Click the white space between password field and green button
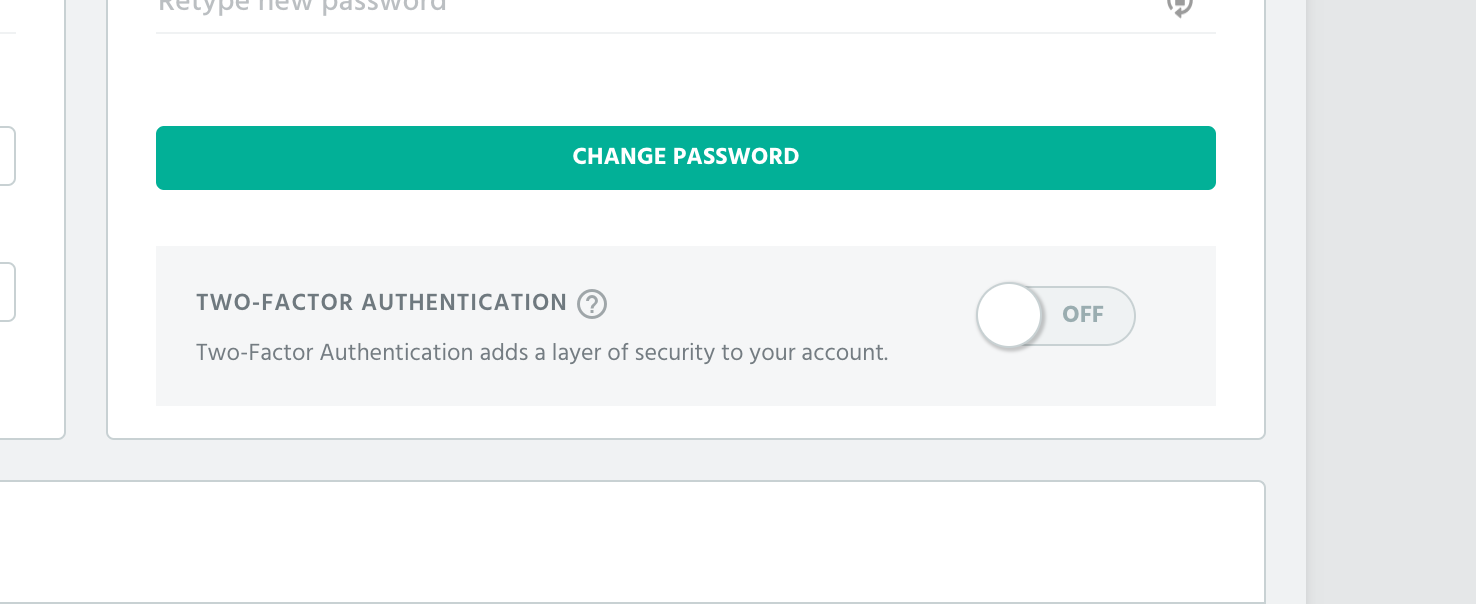Screen dimensions: 1476x604 686,80
